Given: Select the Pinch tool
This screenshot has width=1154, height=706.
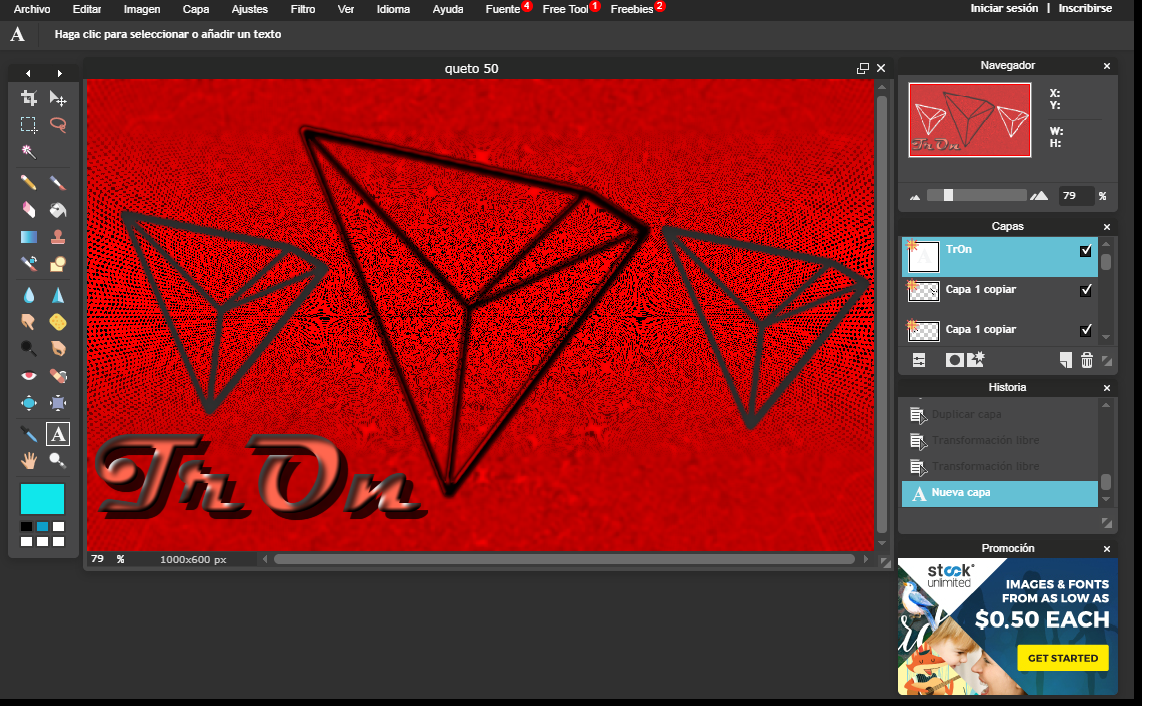Looking at the screenshot, I should coord(57,403).
